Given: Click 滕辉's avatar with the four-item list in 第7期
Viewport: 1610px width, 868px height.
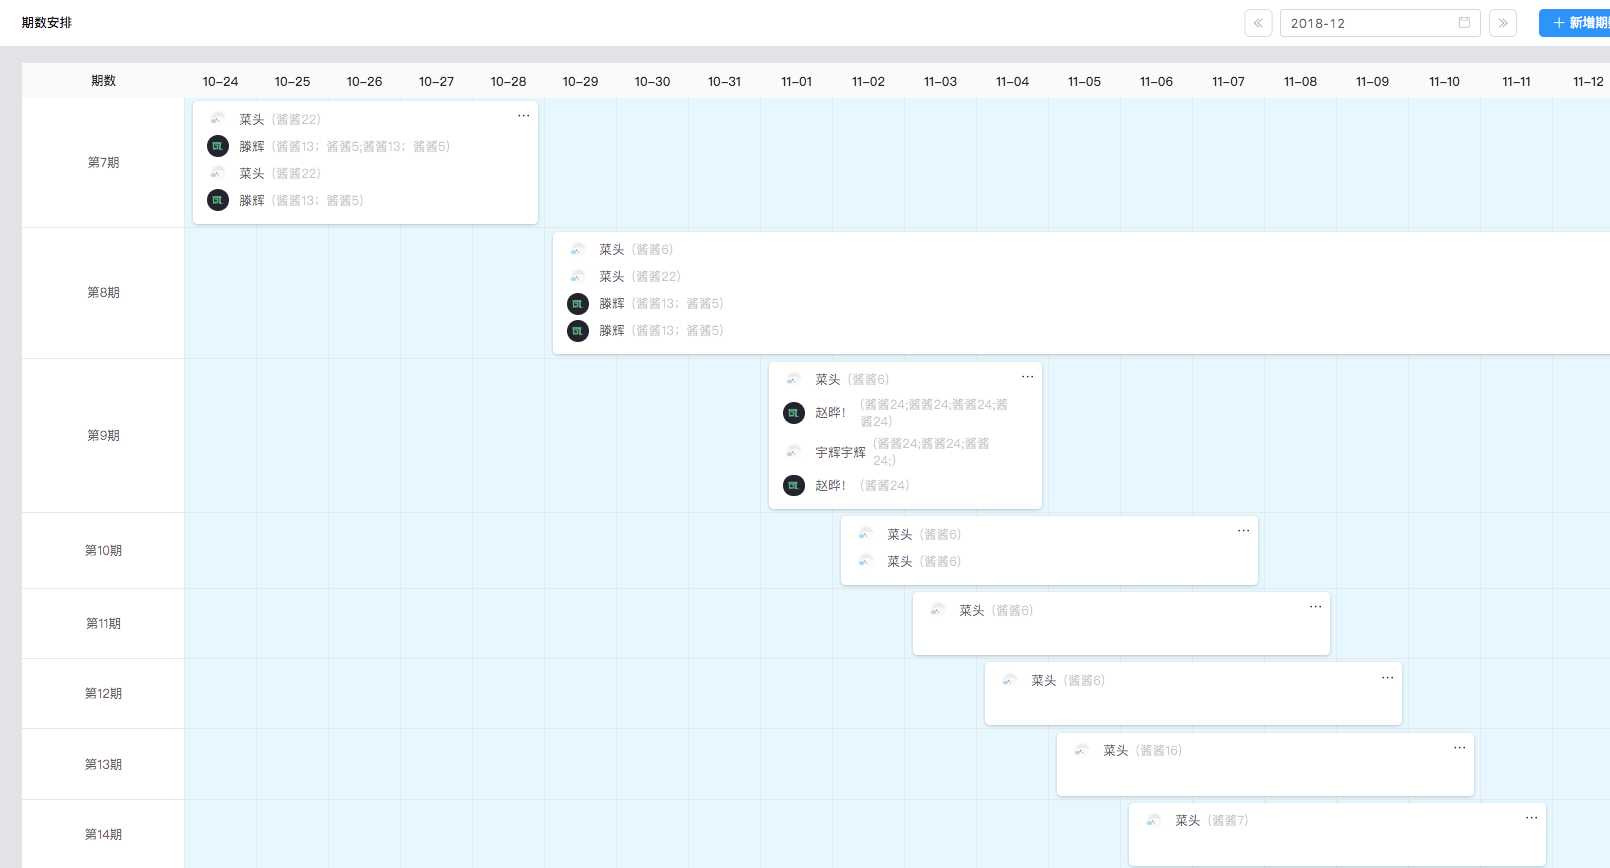Looking at the screenshot, I should pos(218,146).
